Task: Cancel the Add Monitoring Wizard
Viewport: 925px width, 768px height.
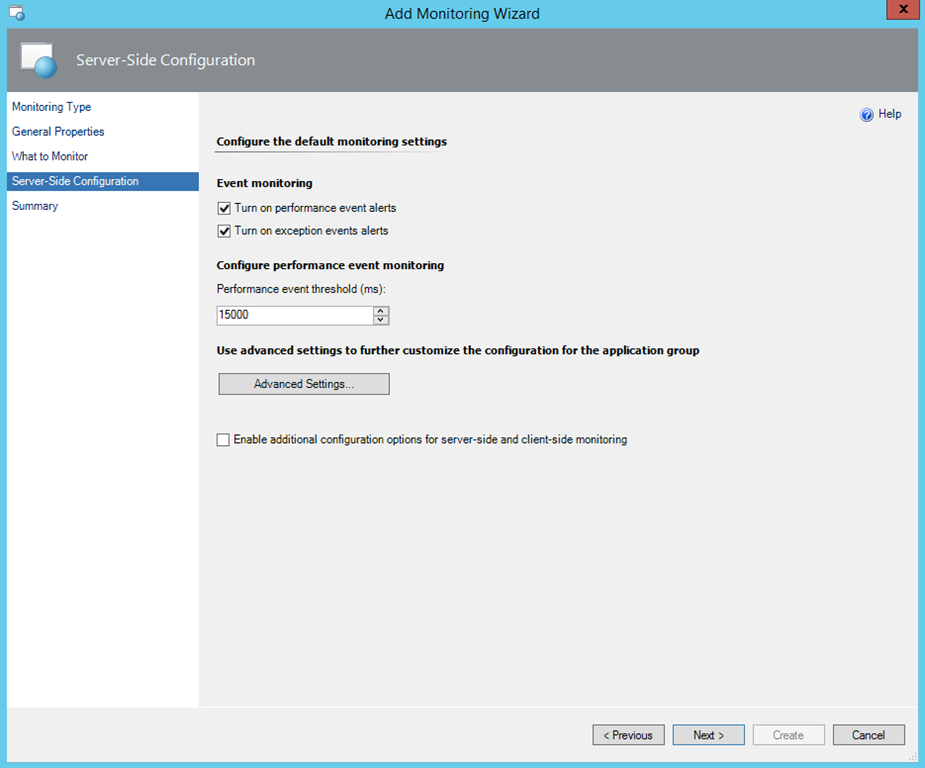Action: pyautogui.click(x=868, y=735)
